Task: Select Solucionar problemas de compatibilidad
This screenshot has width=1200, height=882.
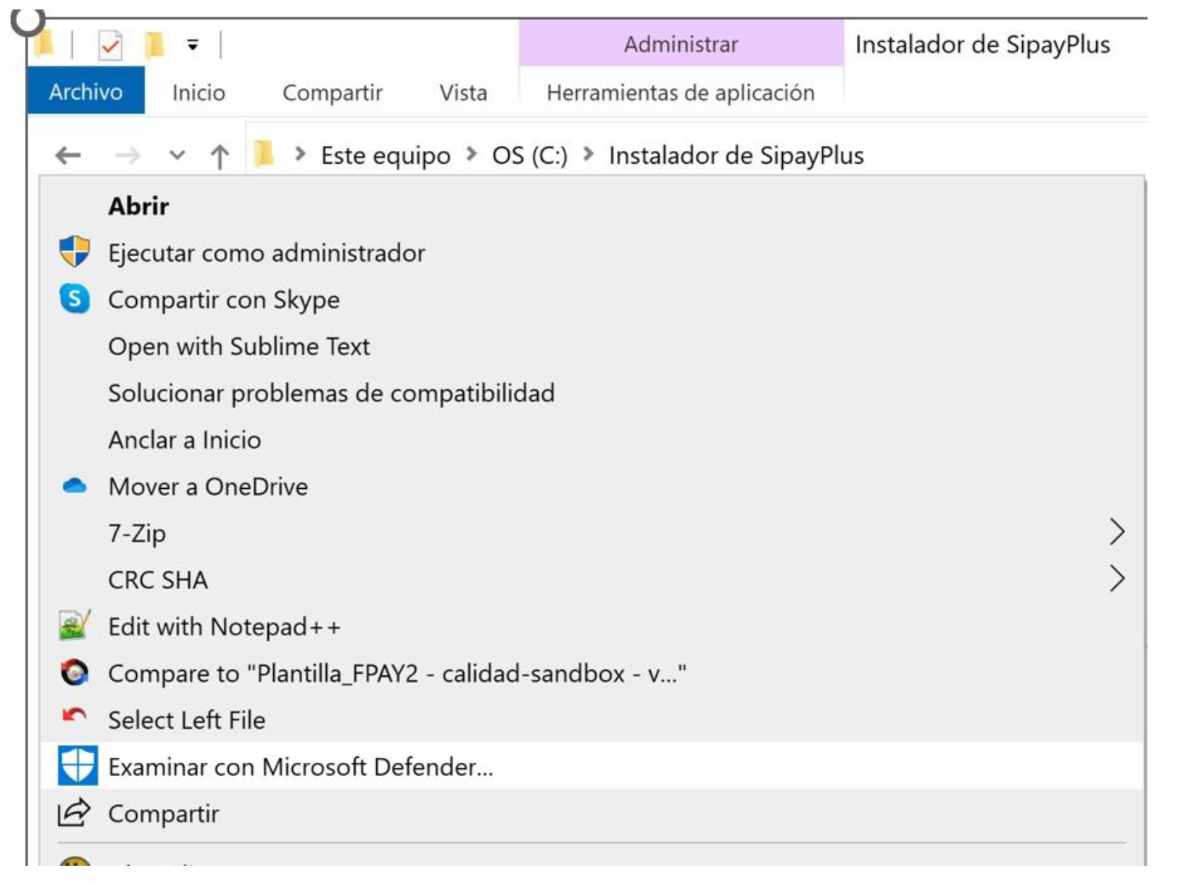Action: click(331, 393)
